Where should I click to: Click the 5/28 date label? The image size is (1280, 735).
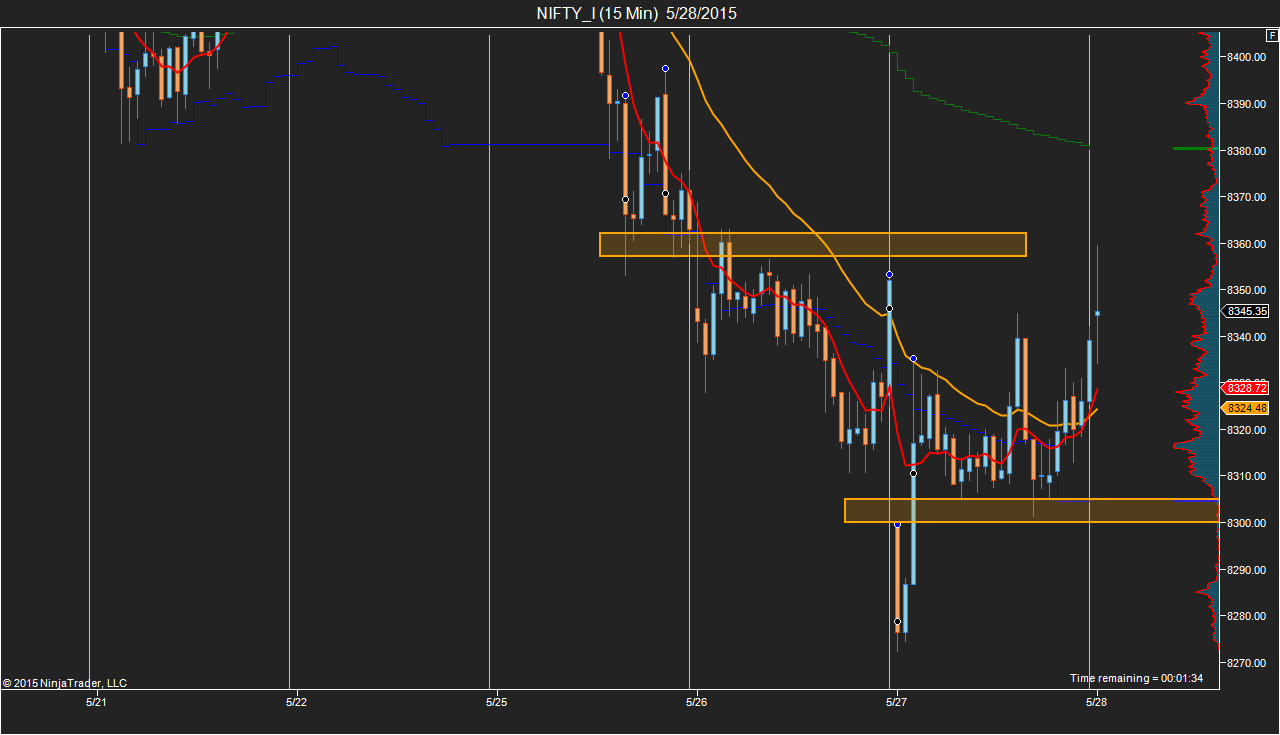click(x=1096, y=702)
